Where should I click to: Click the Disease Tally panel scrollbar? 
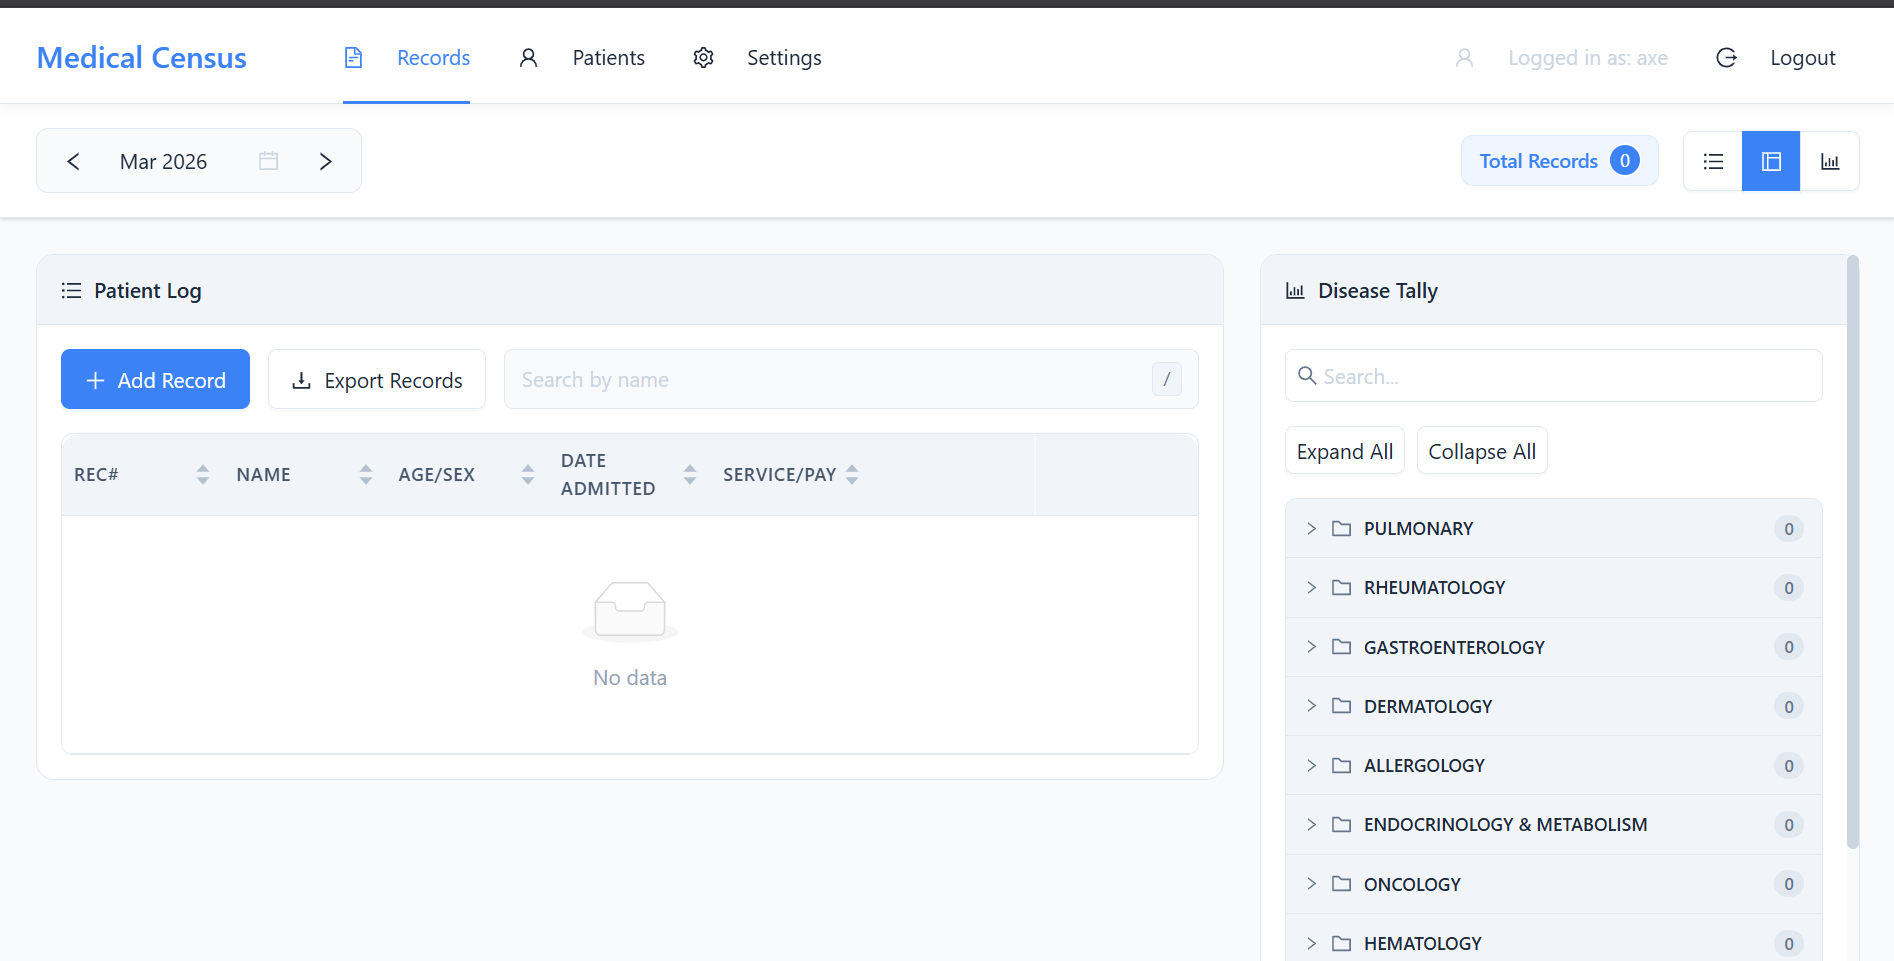pyautogui.click(x=1852, y=550)
